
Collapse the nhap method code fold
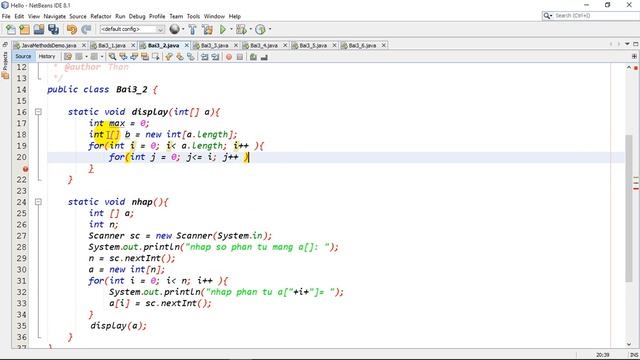tap(38, 202)
